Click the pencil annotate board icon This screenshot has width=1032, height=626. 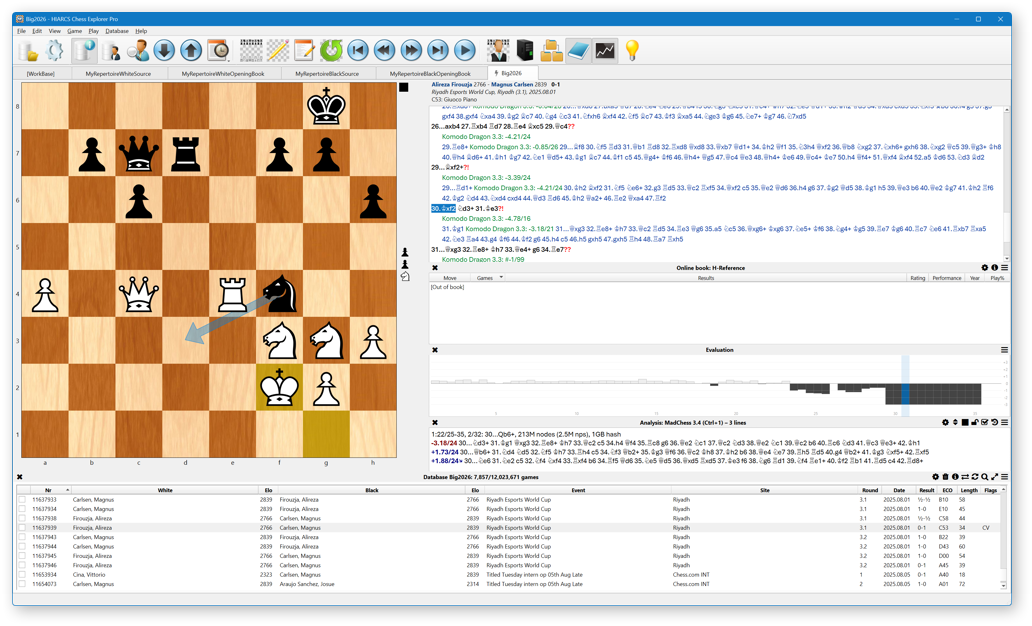tap(277, 51)
